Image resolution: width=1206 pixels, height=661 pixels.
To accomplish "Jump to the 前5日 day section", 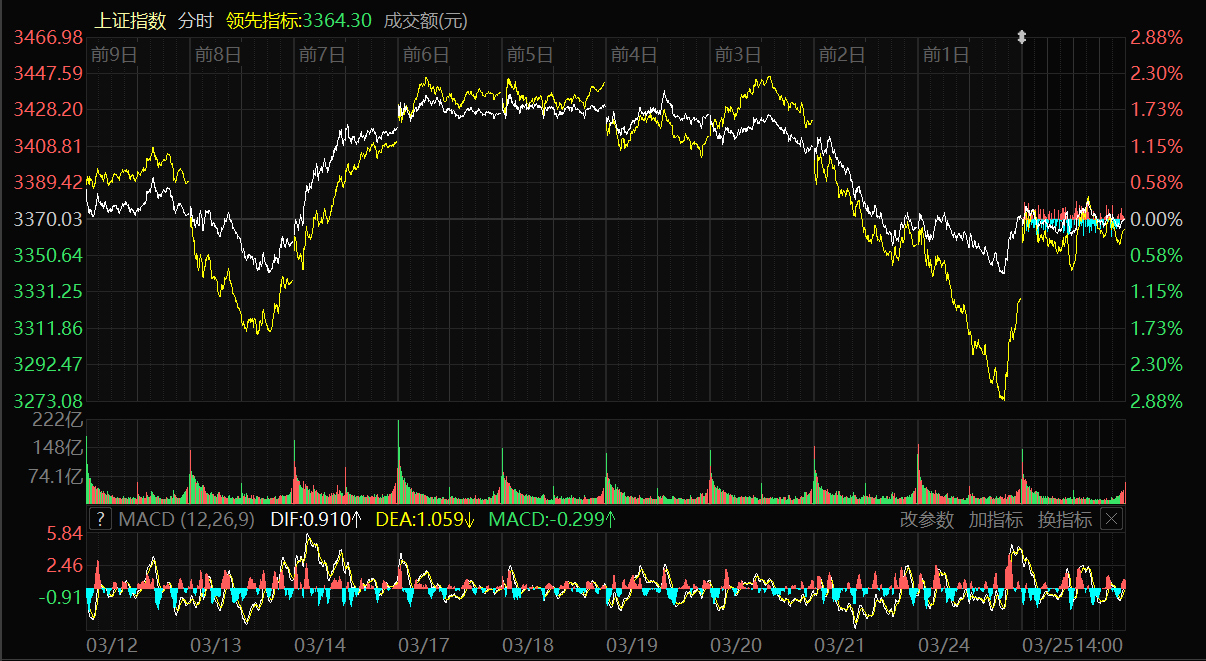I will [x=529, y=55].
